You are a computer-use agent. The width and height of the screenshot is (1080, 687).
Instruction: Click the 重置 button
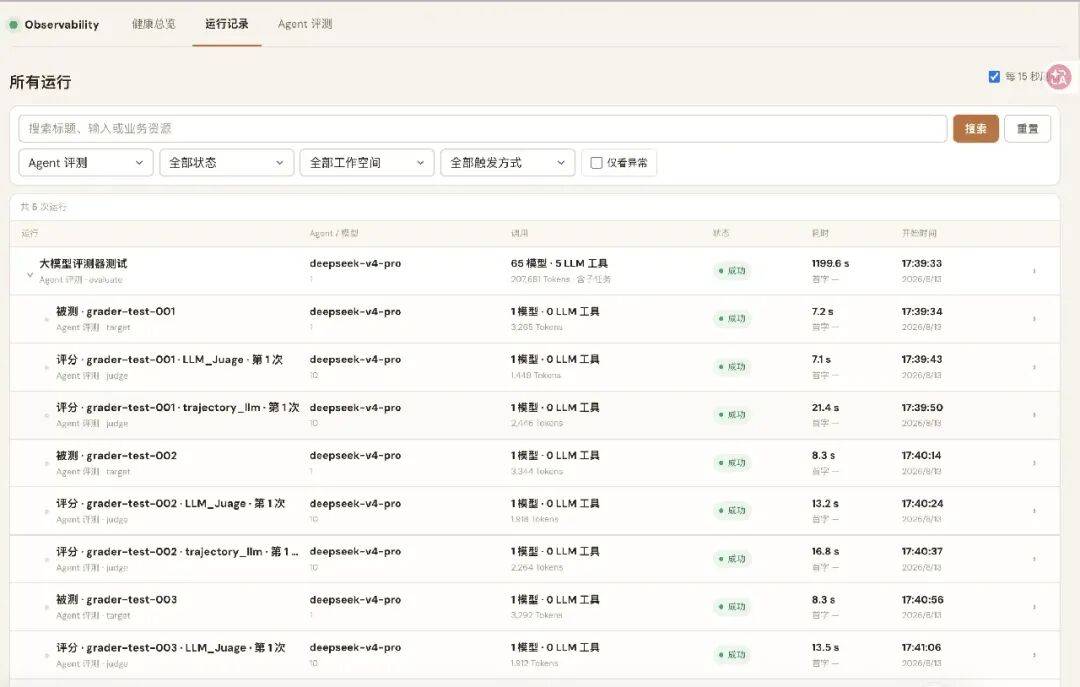tap(1027, 129)
